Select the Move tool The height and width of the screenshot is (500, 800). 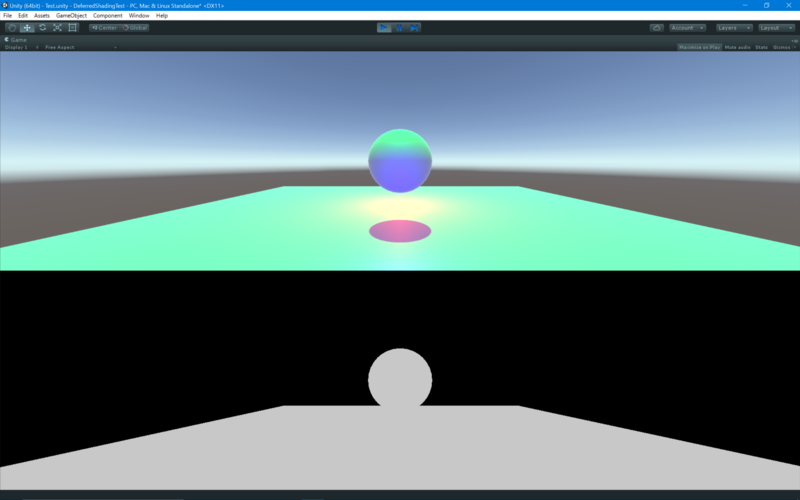27,28
